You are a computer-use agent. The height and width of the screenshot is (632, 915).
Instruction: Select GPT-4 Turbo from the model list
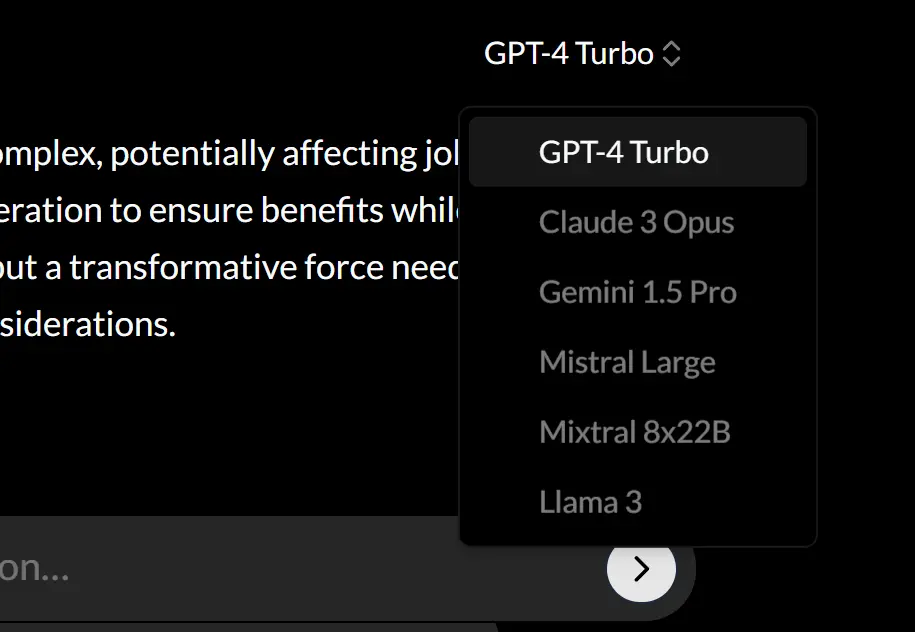[623, 152]
